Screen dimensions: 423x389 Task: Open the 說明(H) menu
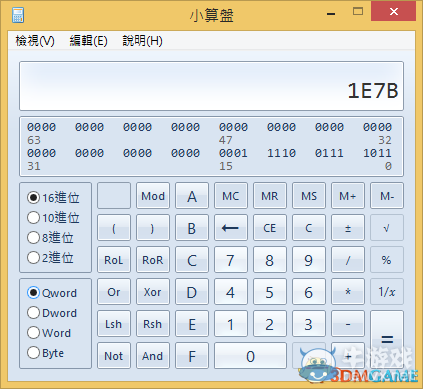pyautogui.click(x=142, y=41)
